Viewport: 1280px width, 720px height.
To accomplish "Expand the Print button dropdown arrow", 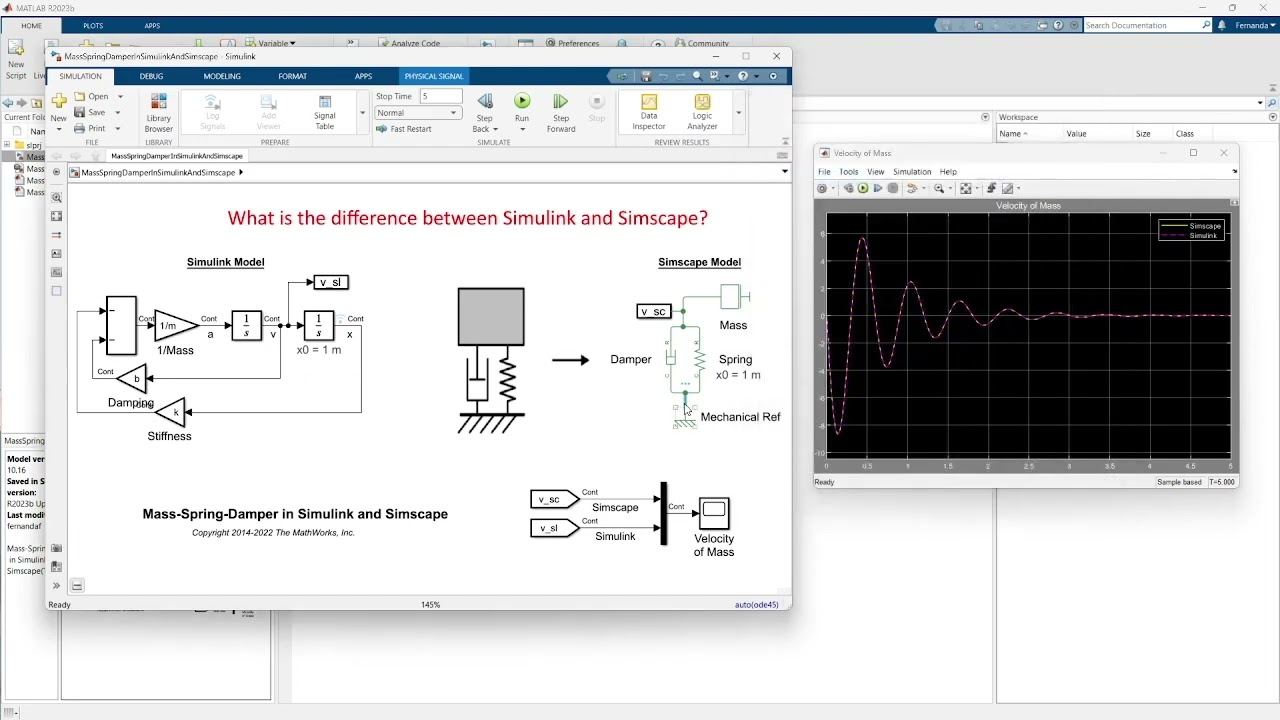I will click(117, 129).
